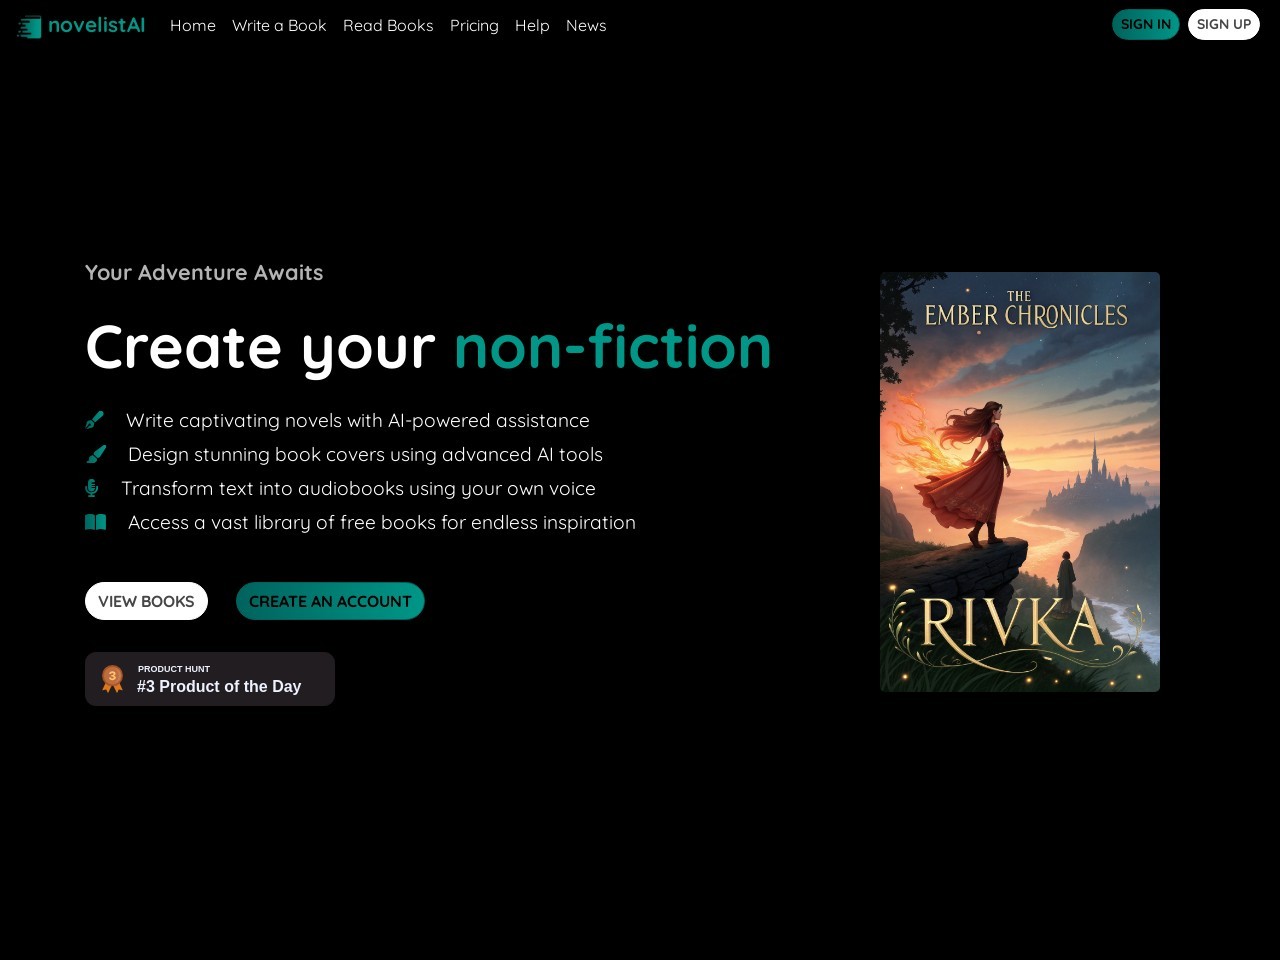Click the SIGN UP button

pos(1224,24)
